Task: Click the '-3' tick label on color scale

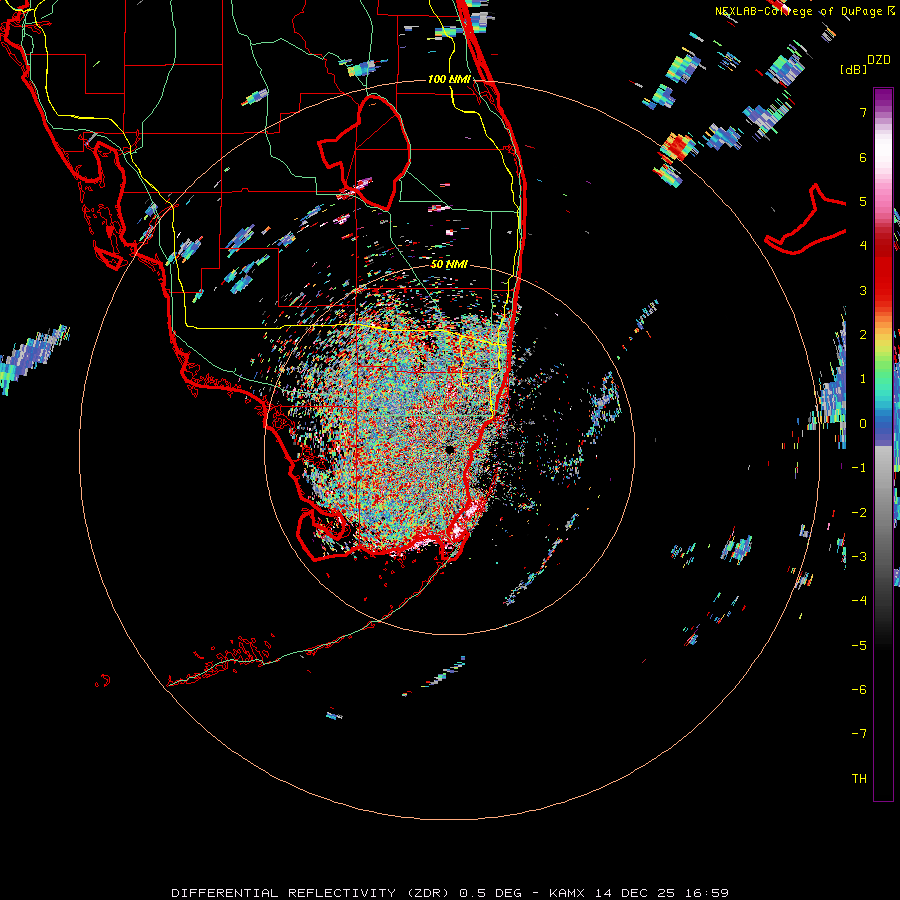Action: pyautogui.click(x=859, y=556)
